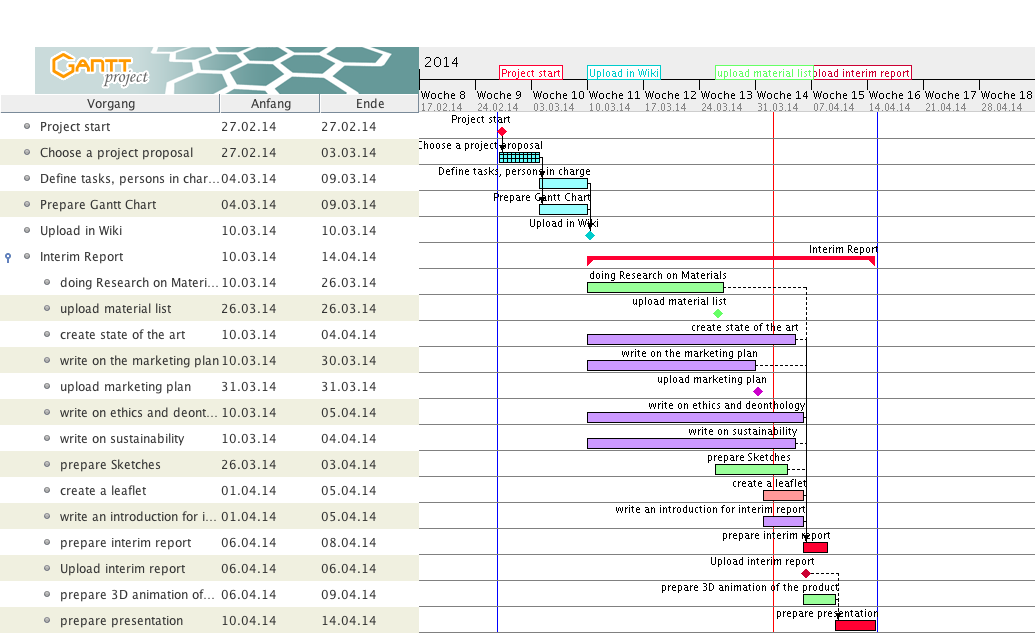
Task: Select the green upload material list diamond
Action: click(x=718, y=314)
